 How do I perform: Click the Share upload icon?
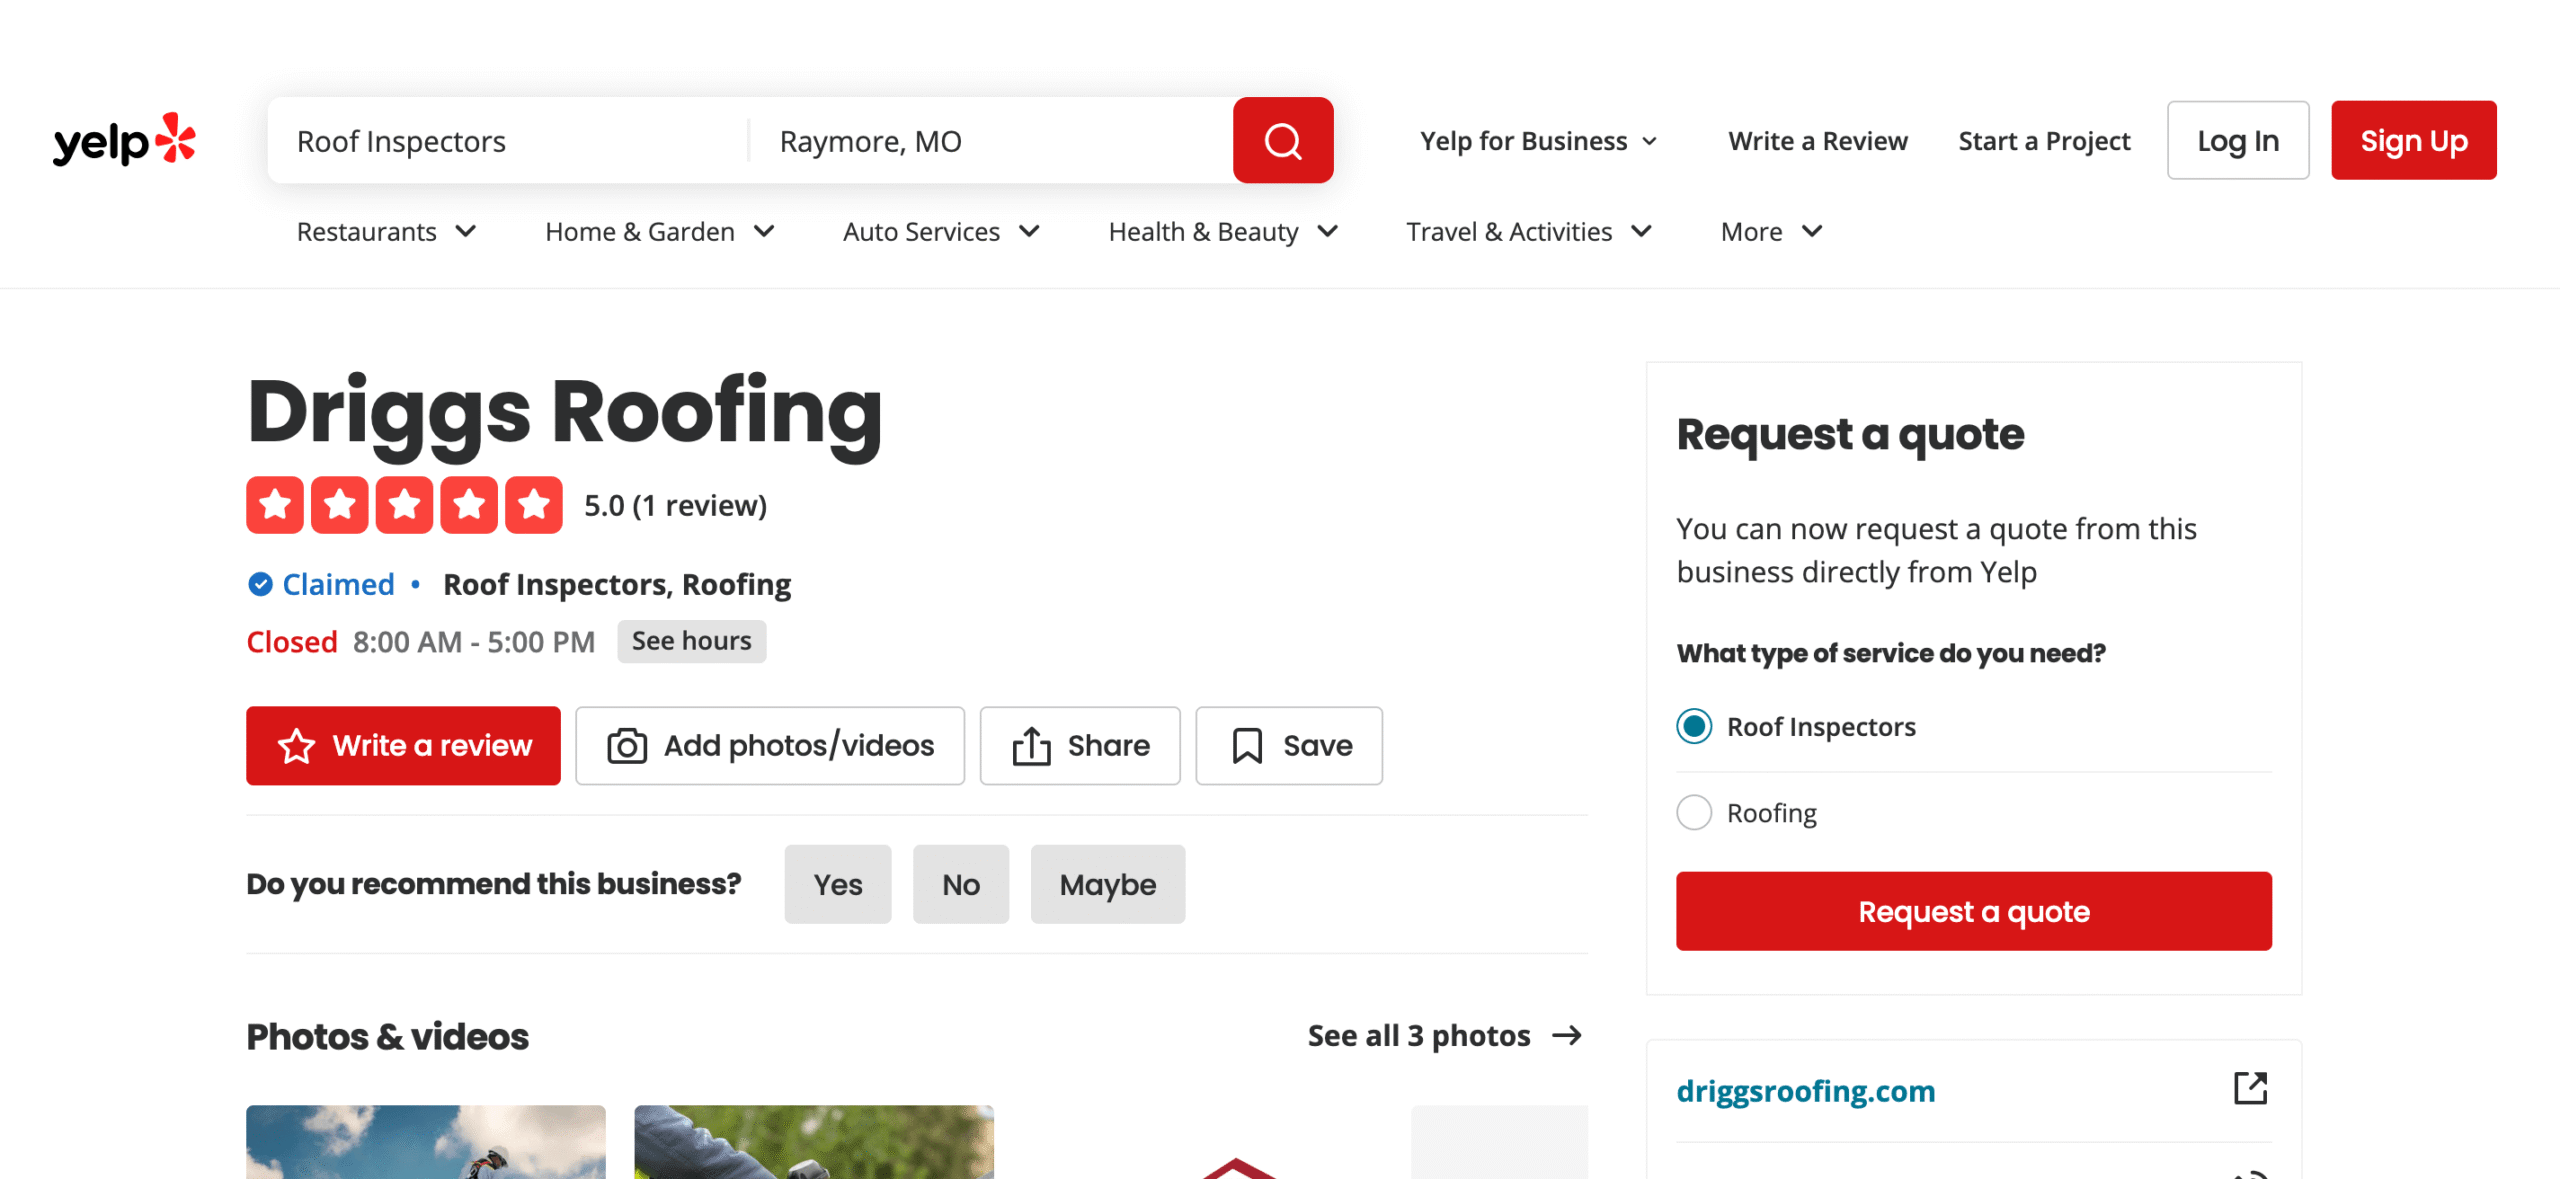coord(1031,746)
